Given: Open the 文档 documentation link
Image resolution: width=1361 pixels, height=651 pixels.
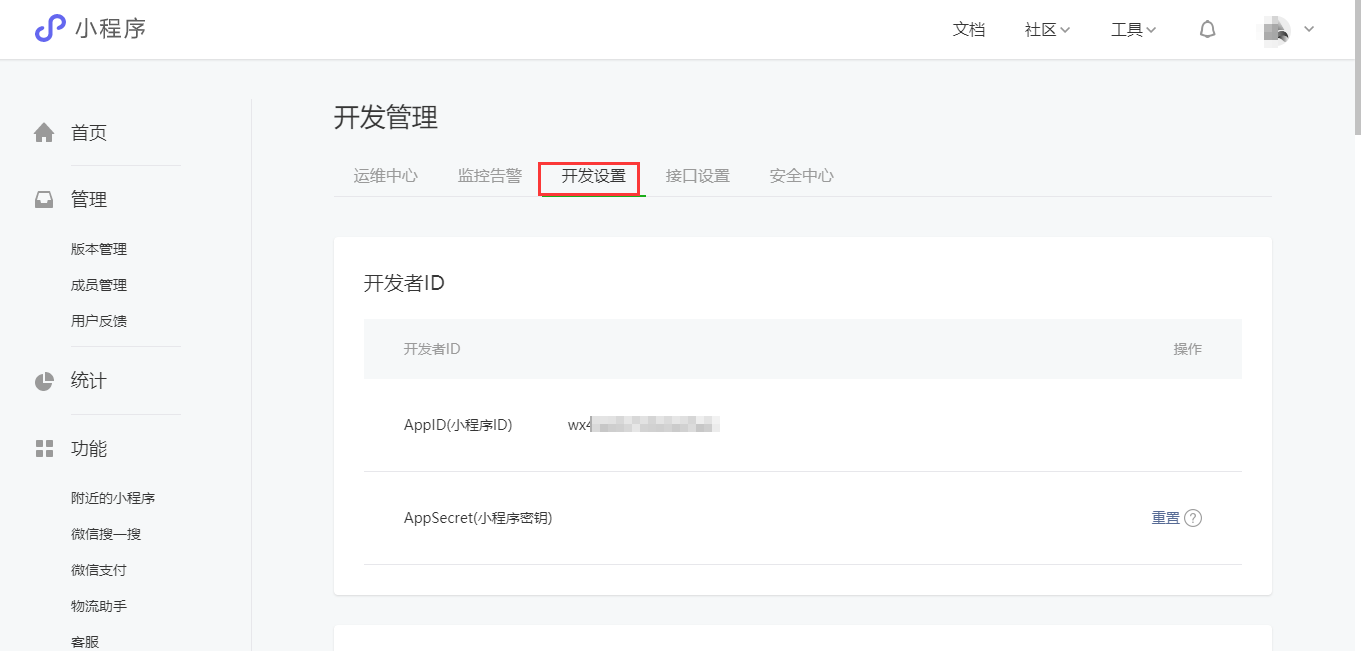Looking at the screenshot, I should tap(968, 29).
